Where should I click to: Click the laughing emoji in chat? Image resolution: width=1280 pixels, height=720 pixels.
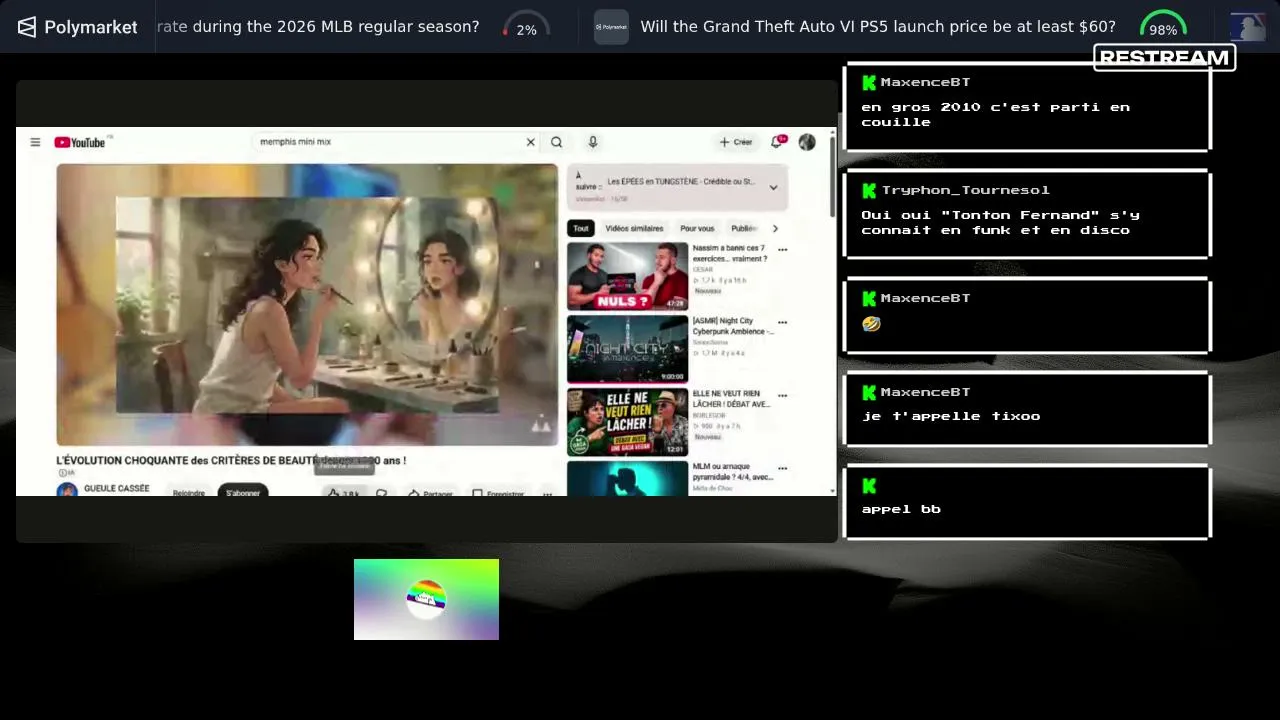click(x=871, y=324)
